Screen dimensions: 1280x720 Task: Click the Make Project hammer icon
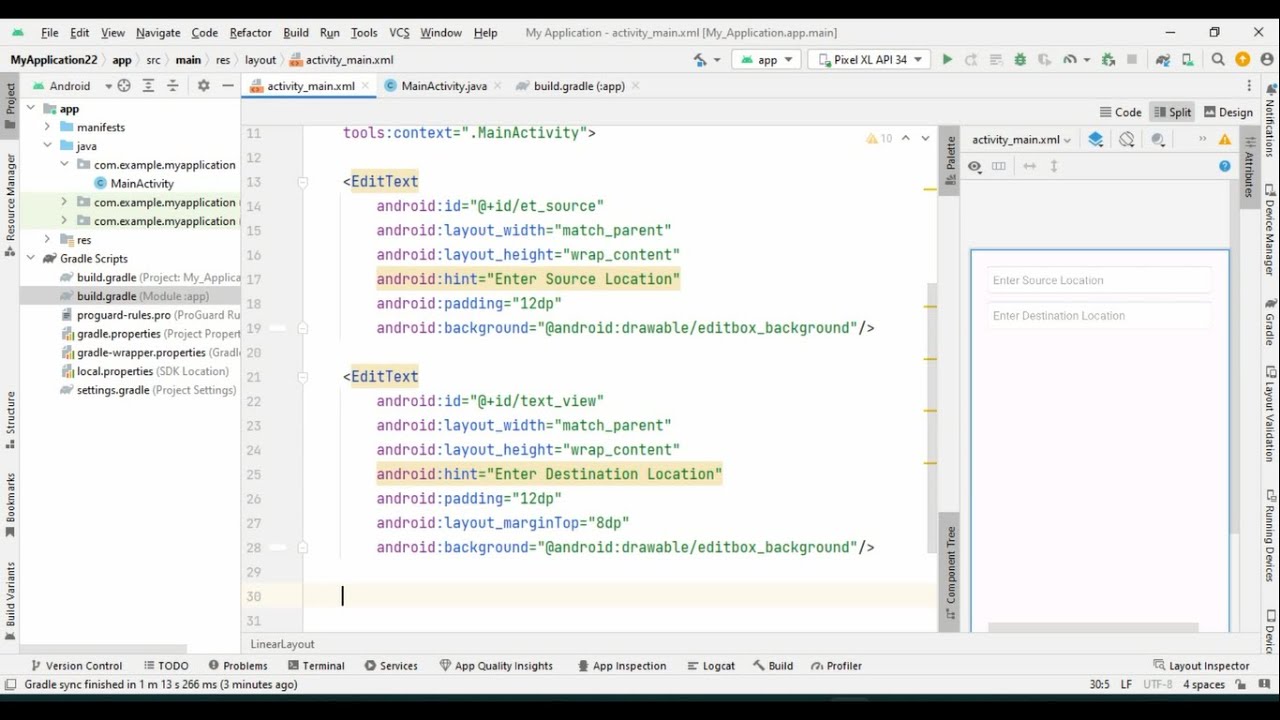click(700, 60)
